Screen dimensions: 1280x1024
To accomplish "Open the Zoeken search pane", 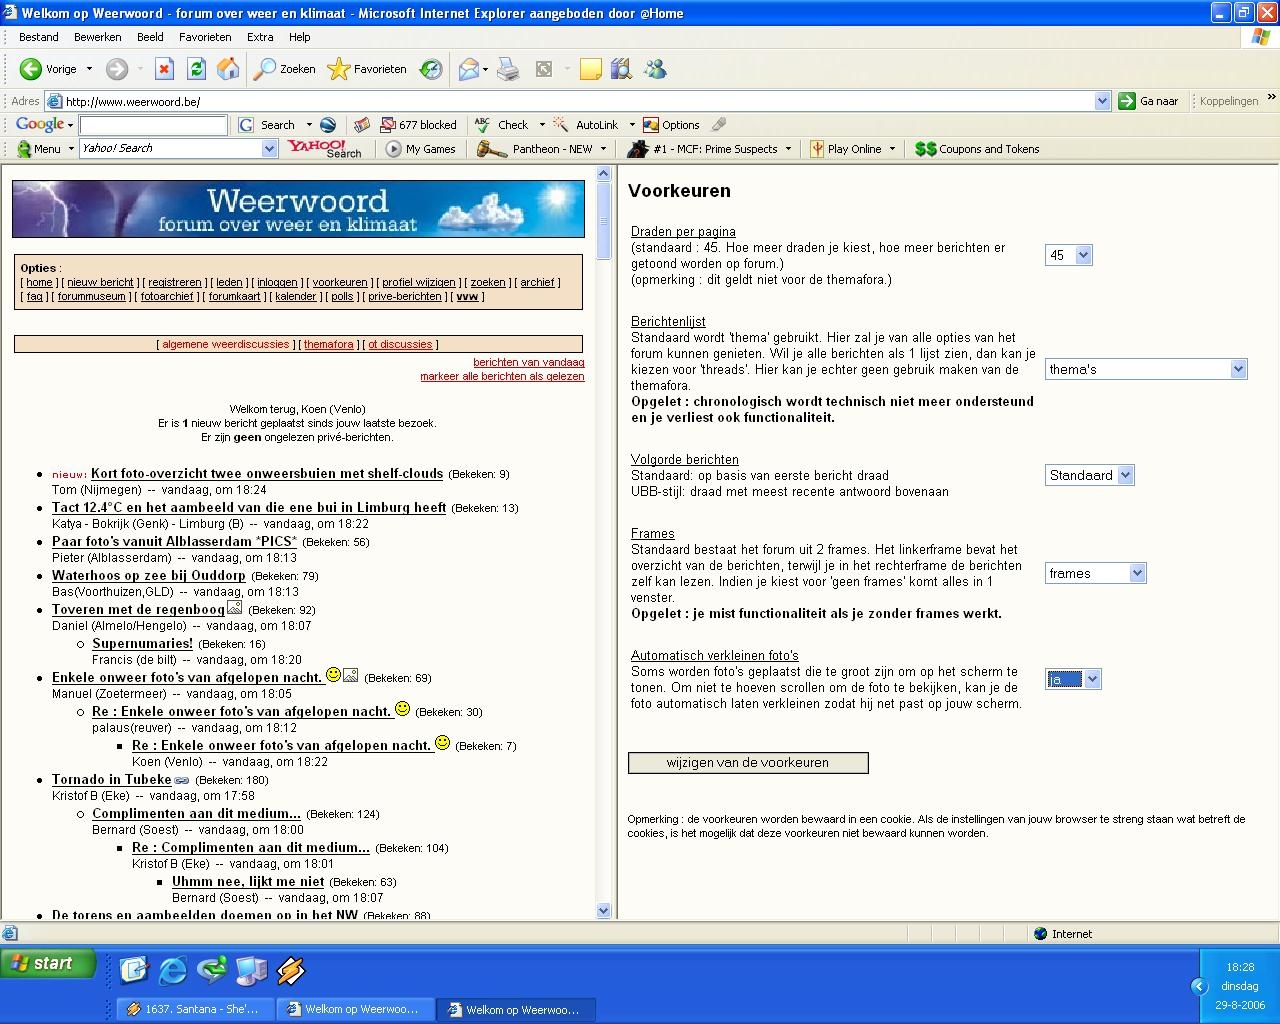I will click(285, 69).
